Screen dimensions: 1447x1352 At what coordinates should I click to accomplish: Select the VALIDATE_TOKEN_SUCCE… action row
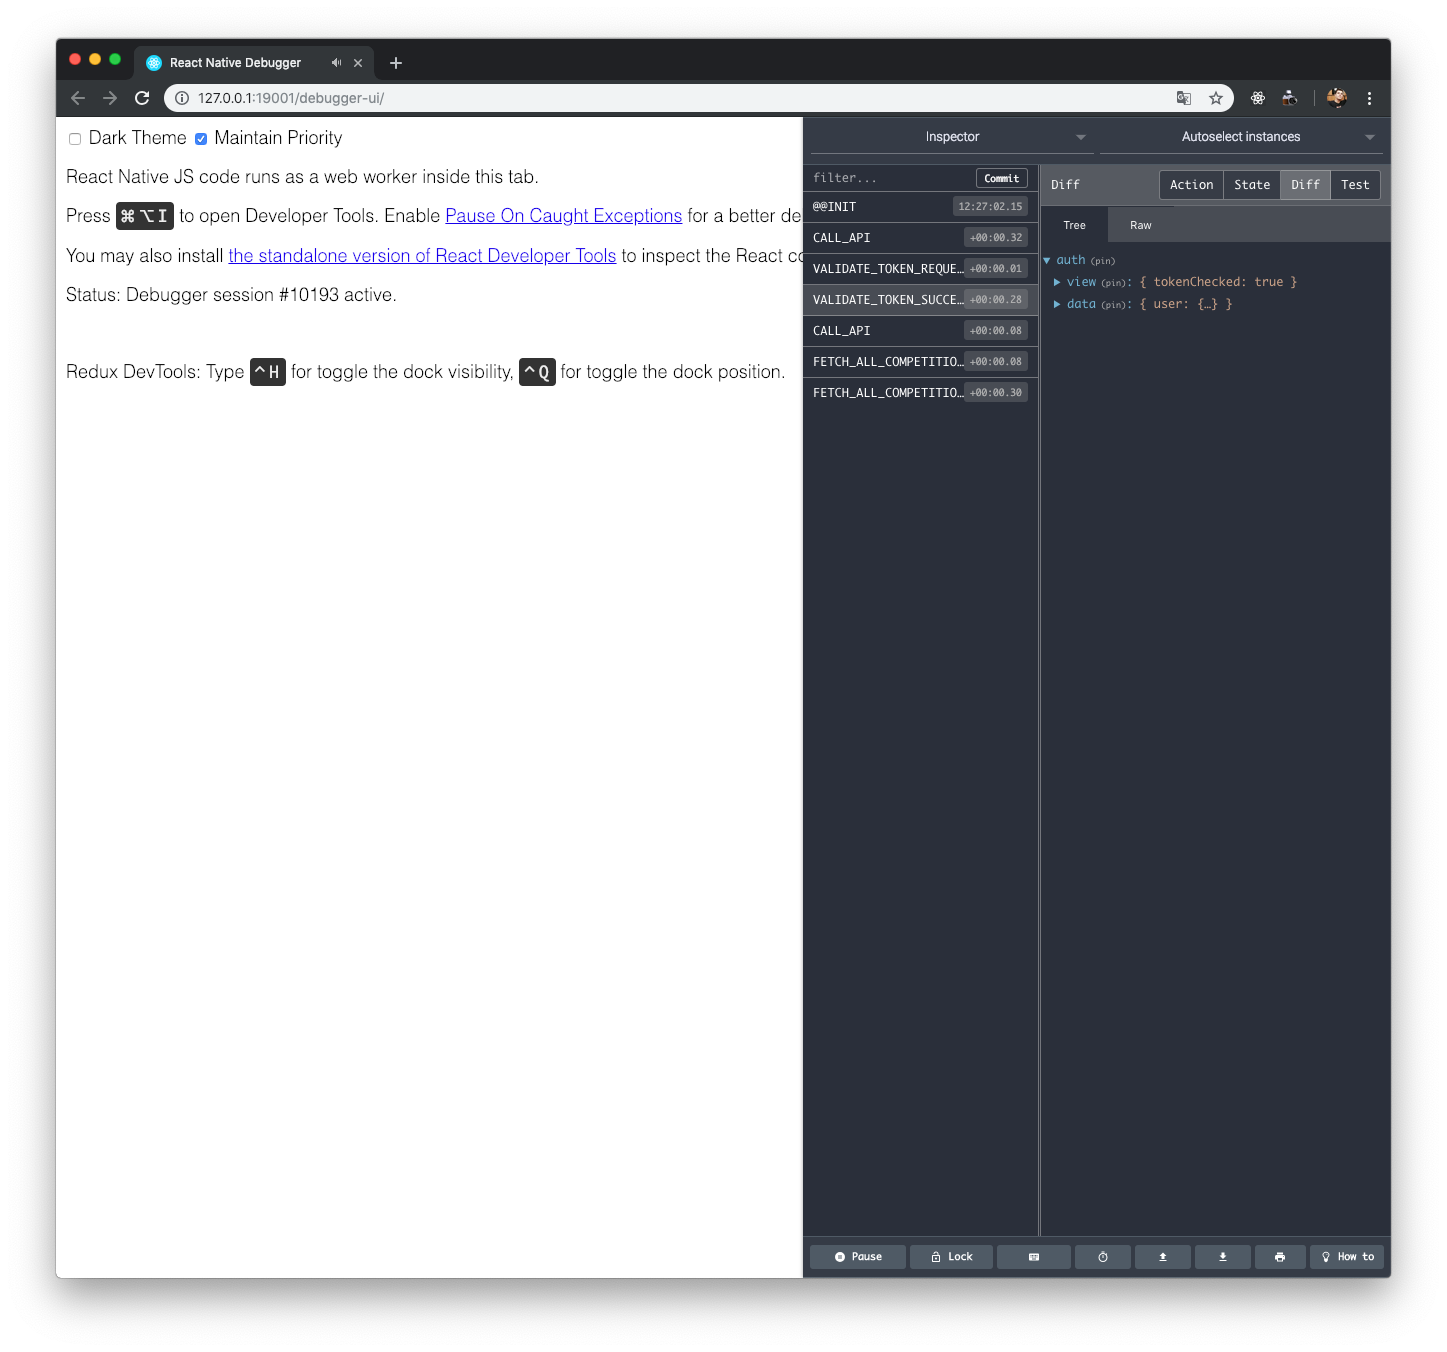tap(920, 300)
